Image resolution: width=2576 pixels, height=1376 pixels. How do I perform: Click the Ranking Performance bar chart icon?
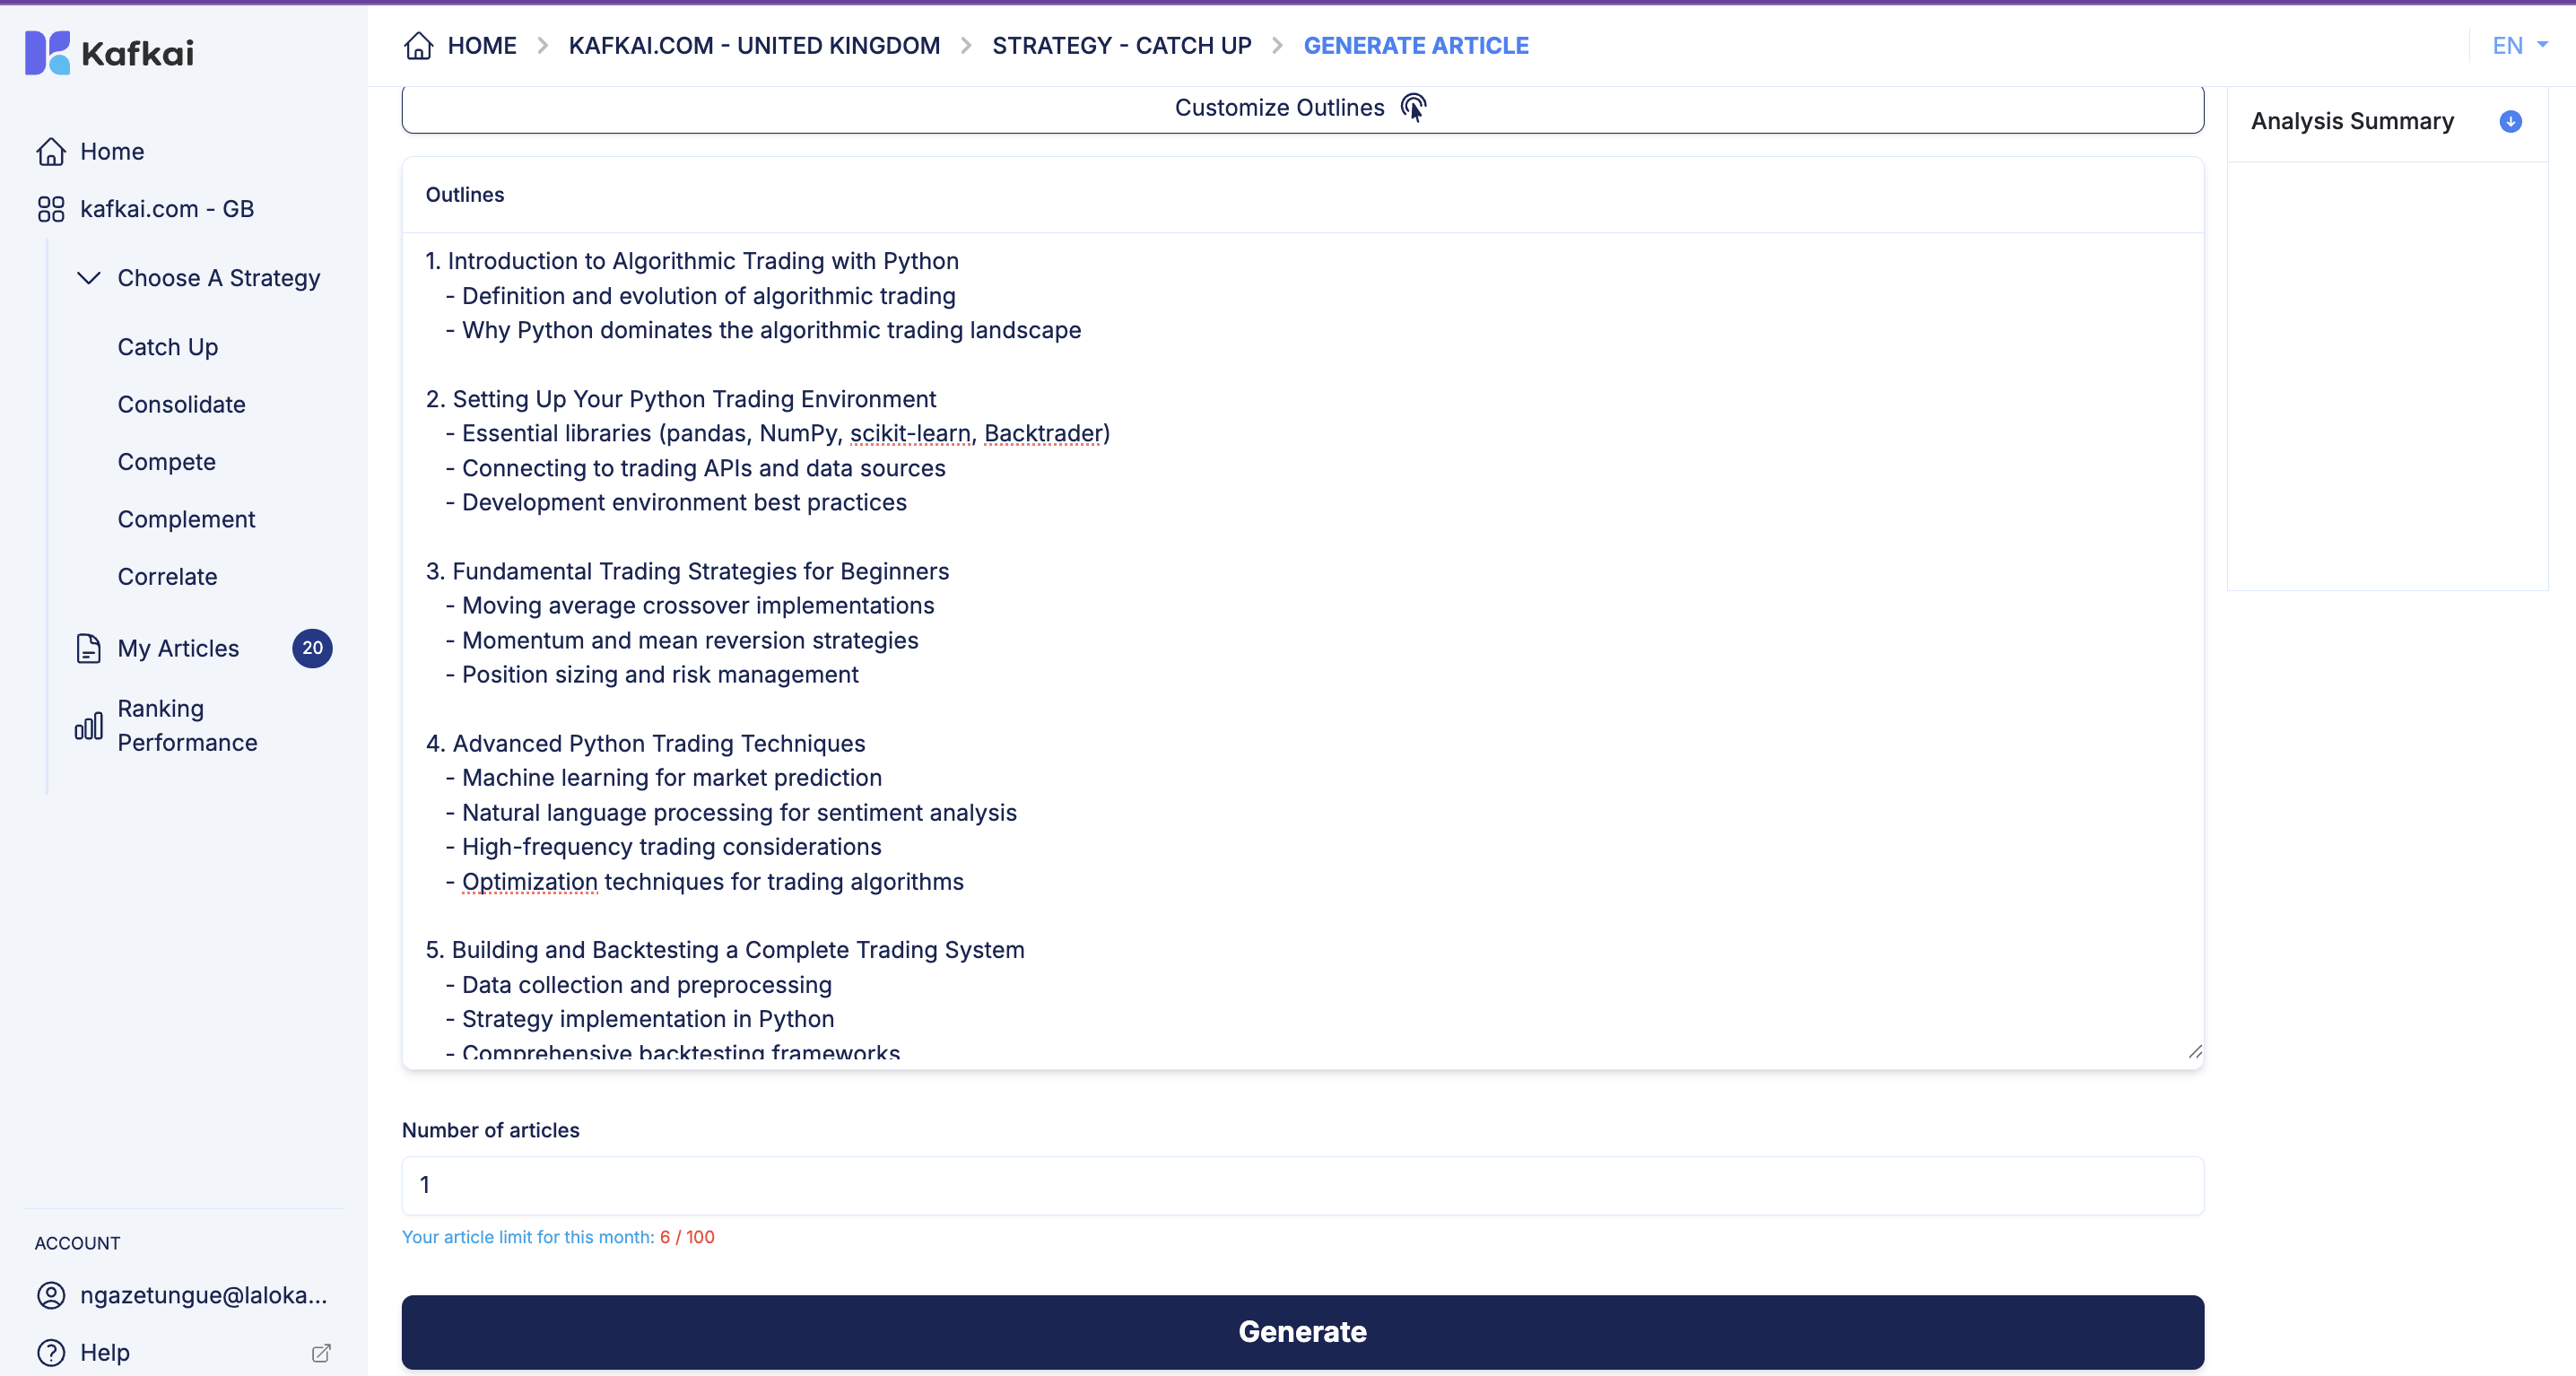coord(89,726)
